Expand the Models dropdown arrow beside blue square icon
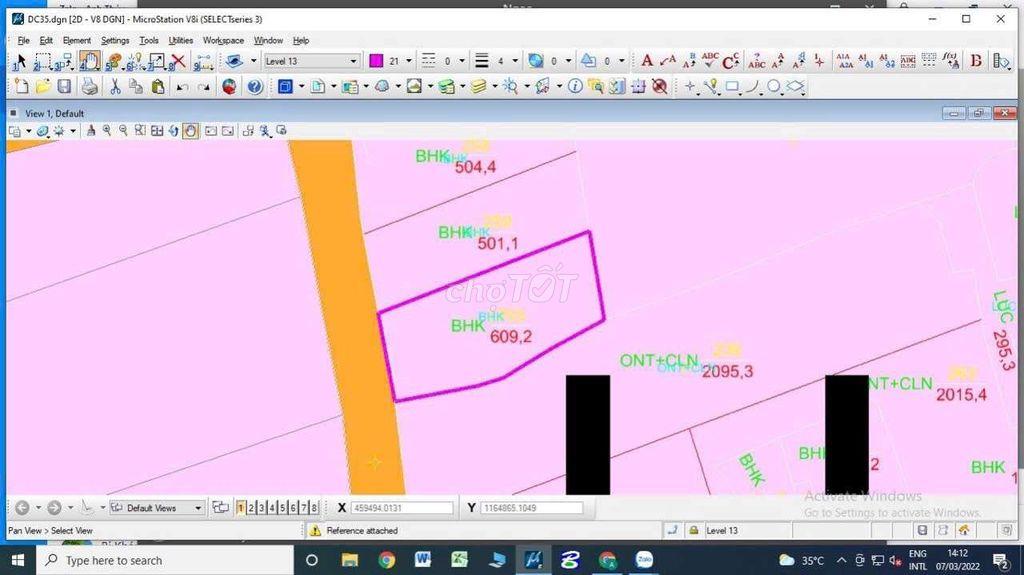This screenshot has width=1024, height=575. pos(301,86)
